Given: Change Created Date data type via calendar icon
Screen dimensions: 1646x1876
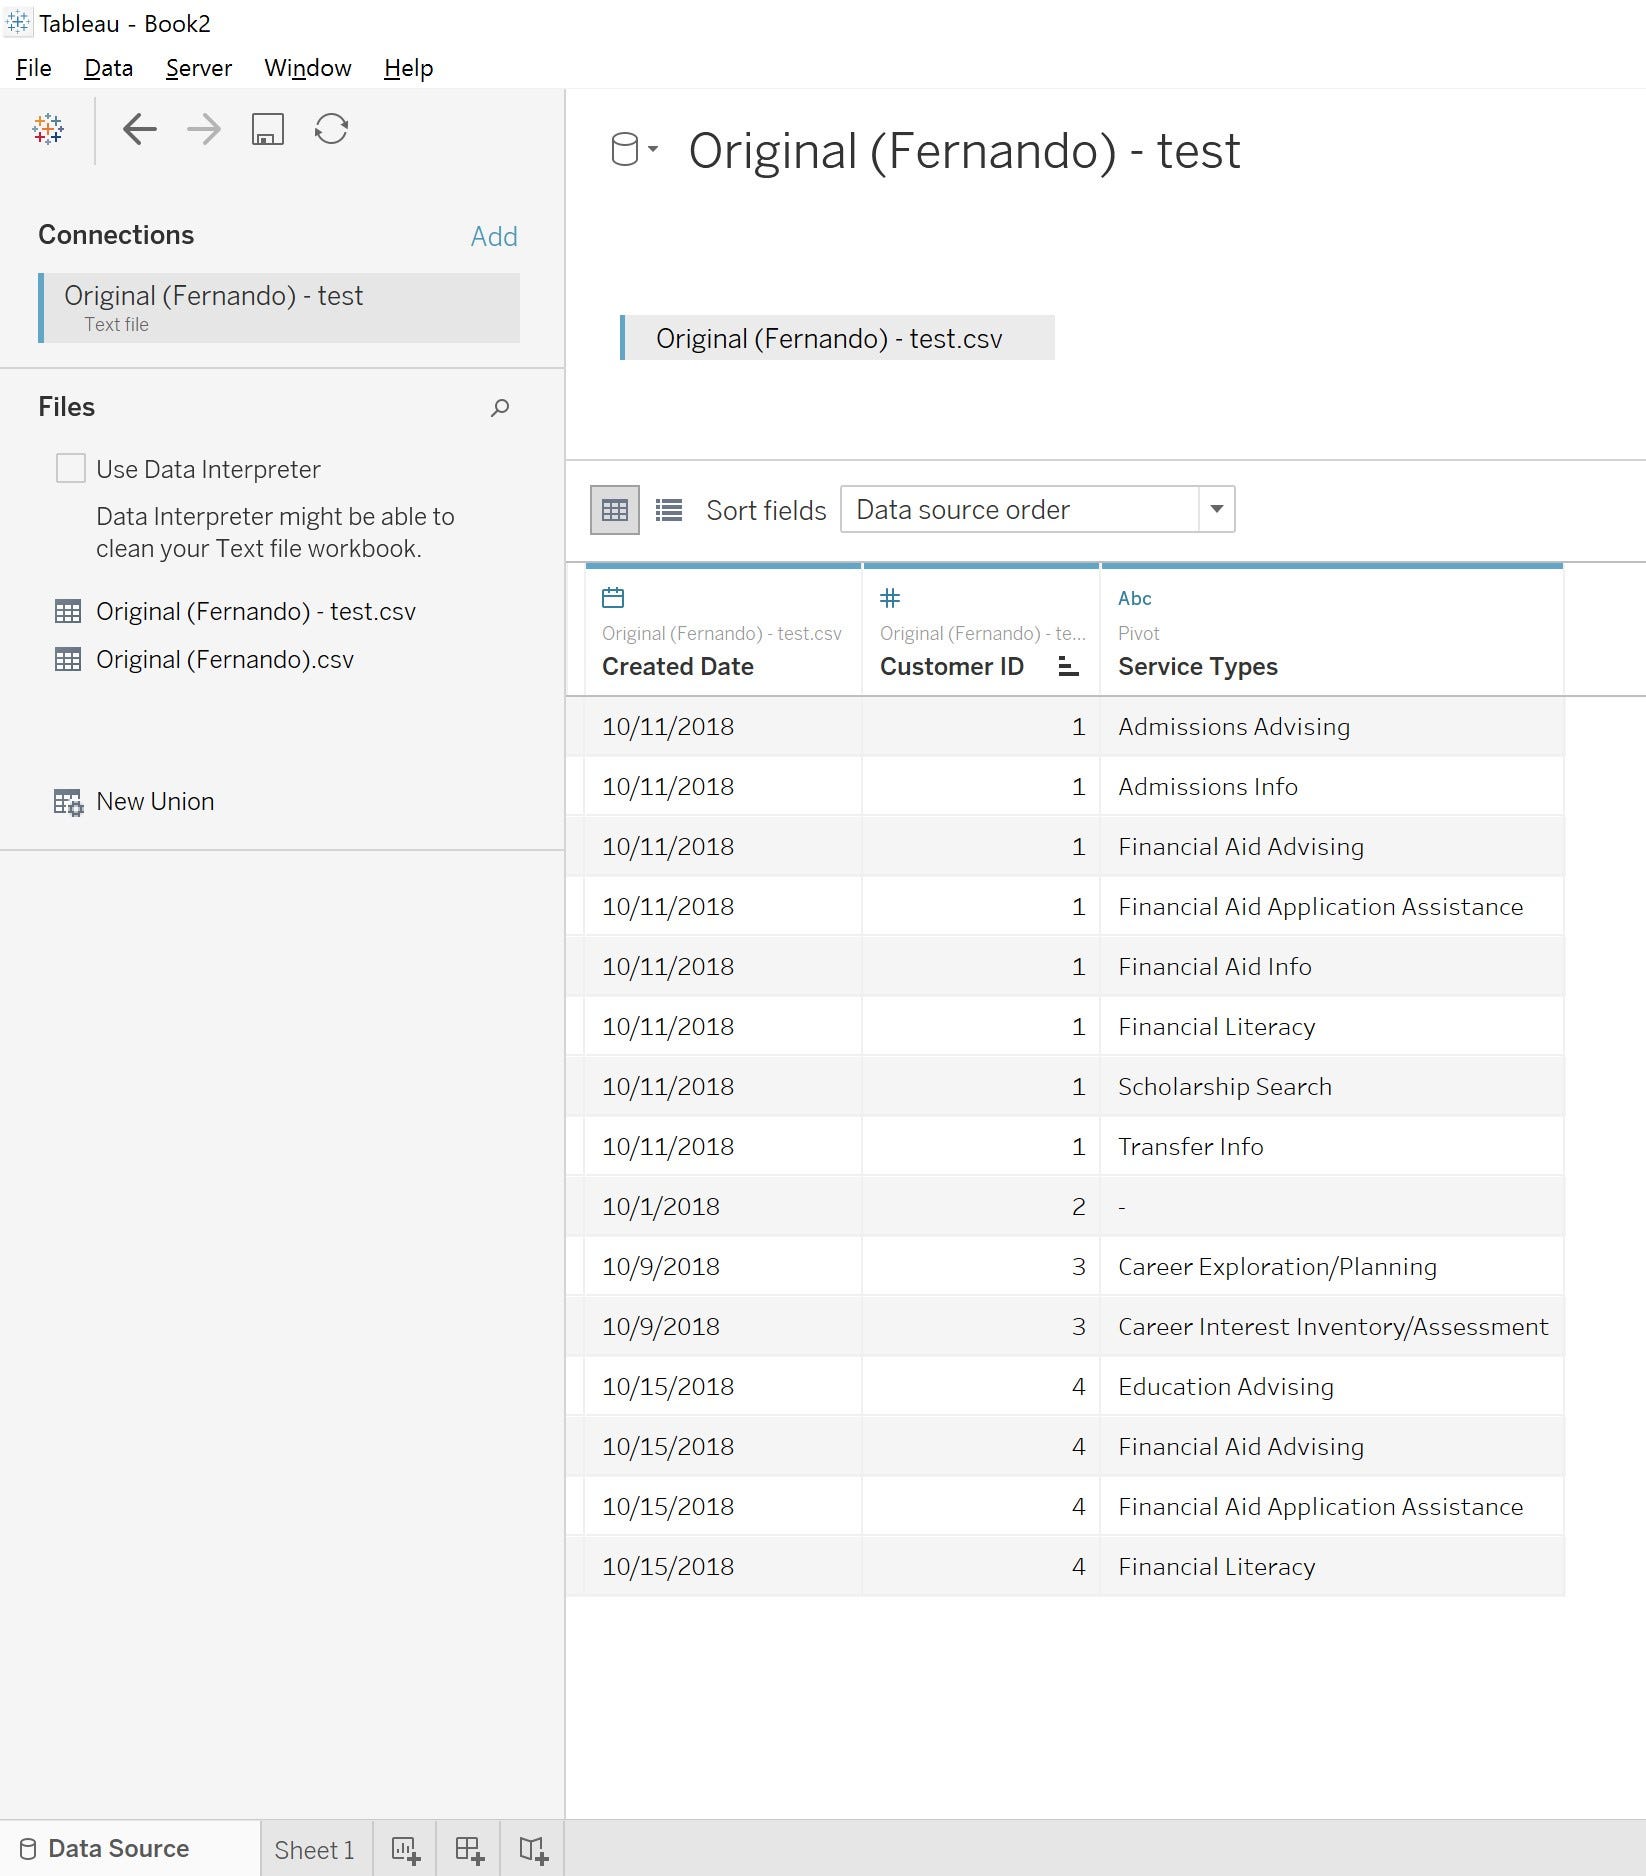Looking at the screenshot, I should [x=613, y=598].
